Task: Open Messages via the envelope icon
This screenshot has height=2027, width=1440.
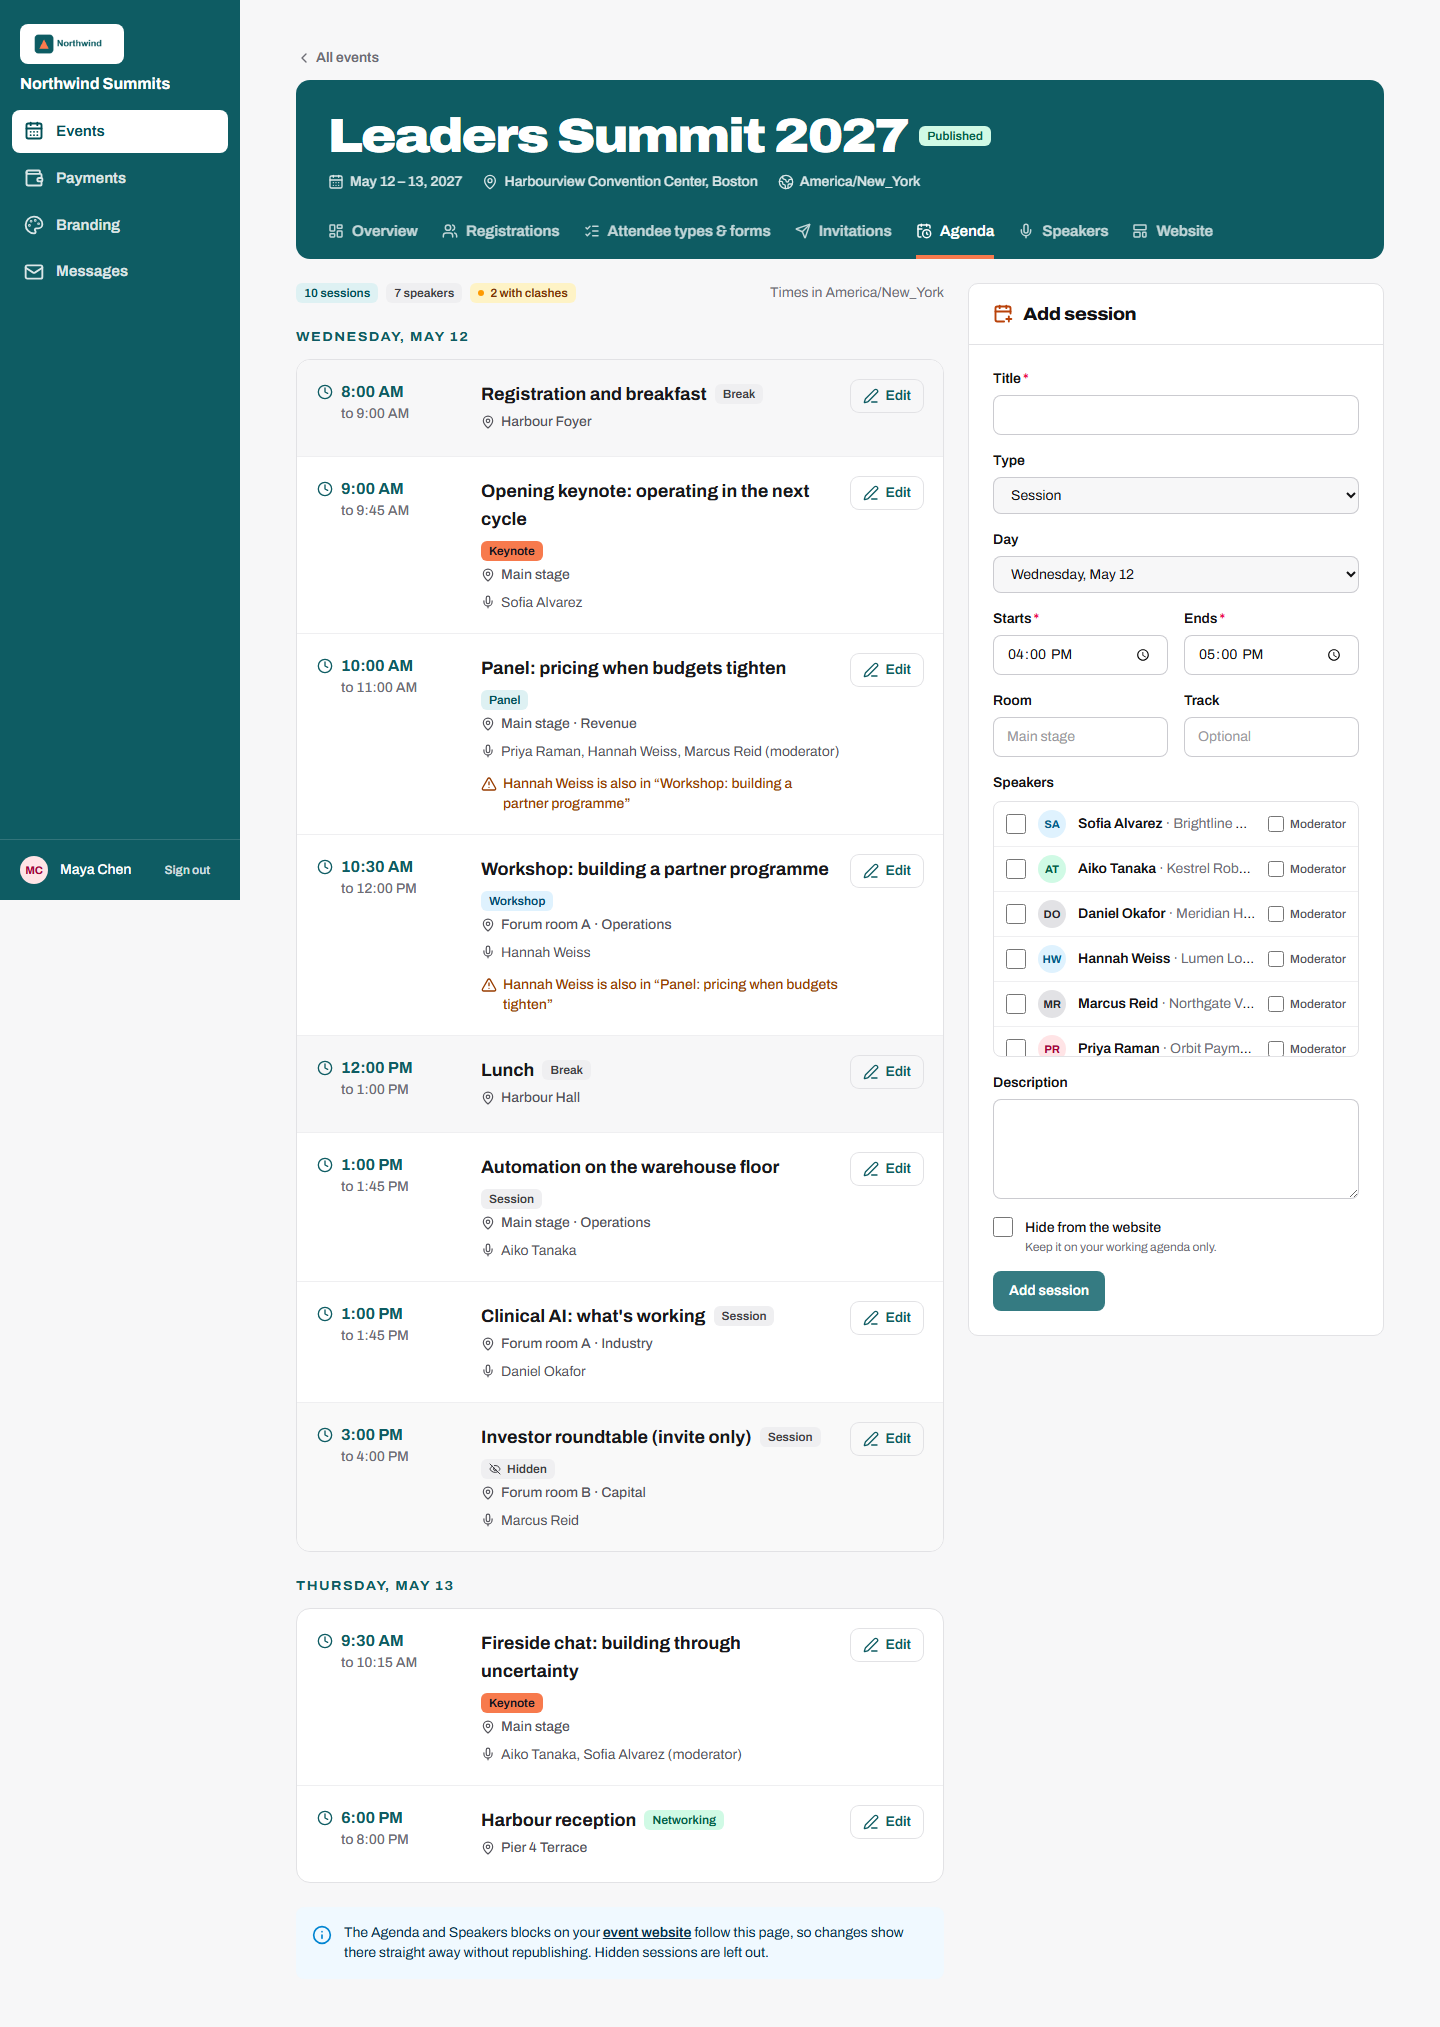Action: [34, 271]
